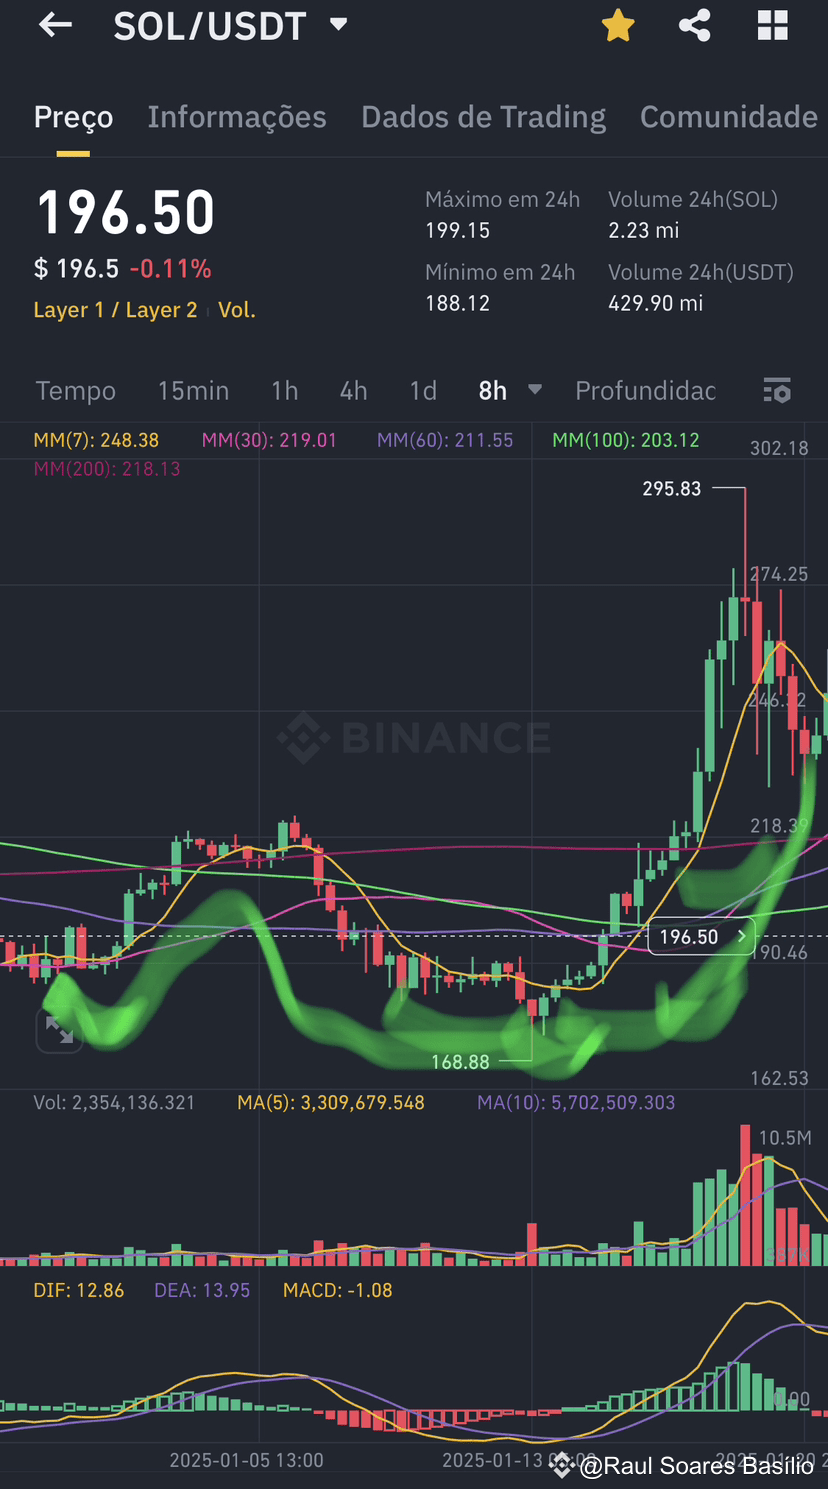Tap the MM(200): 218.13 indicator label
828x1489 pixels.
click(x=107, y=468)
